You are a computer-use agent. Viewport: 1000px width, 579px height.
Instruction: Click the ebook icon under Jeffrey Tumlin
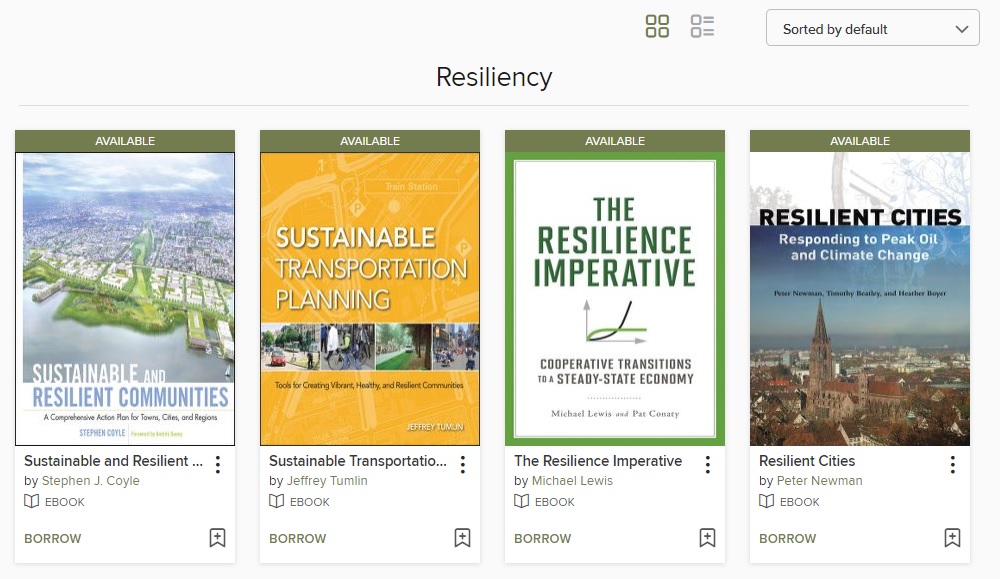point(276,501)
